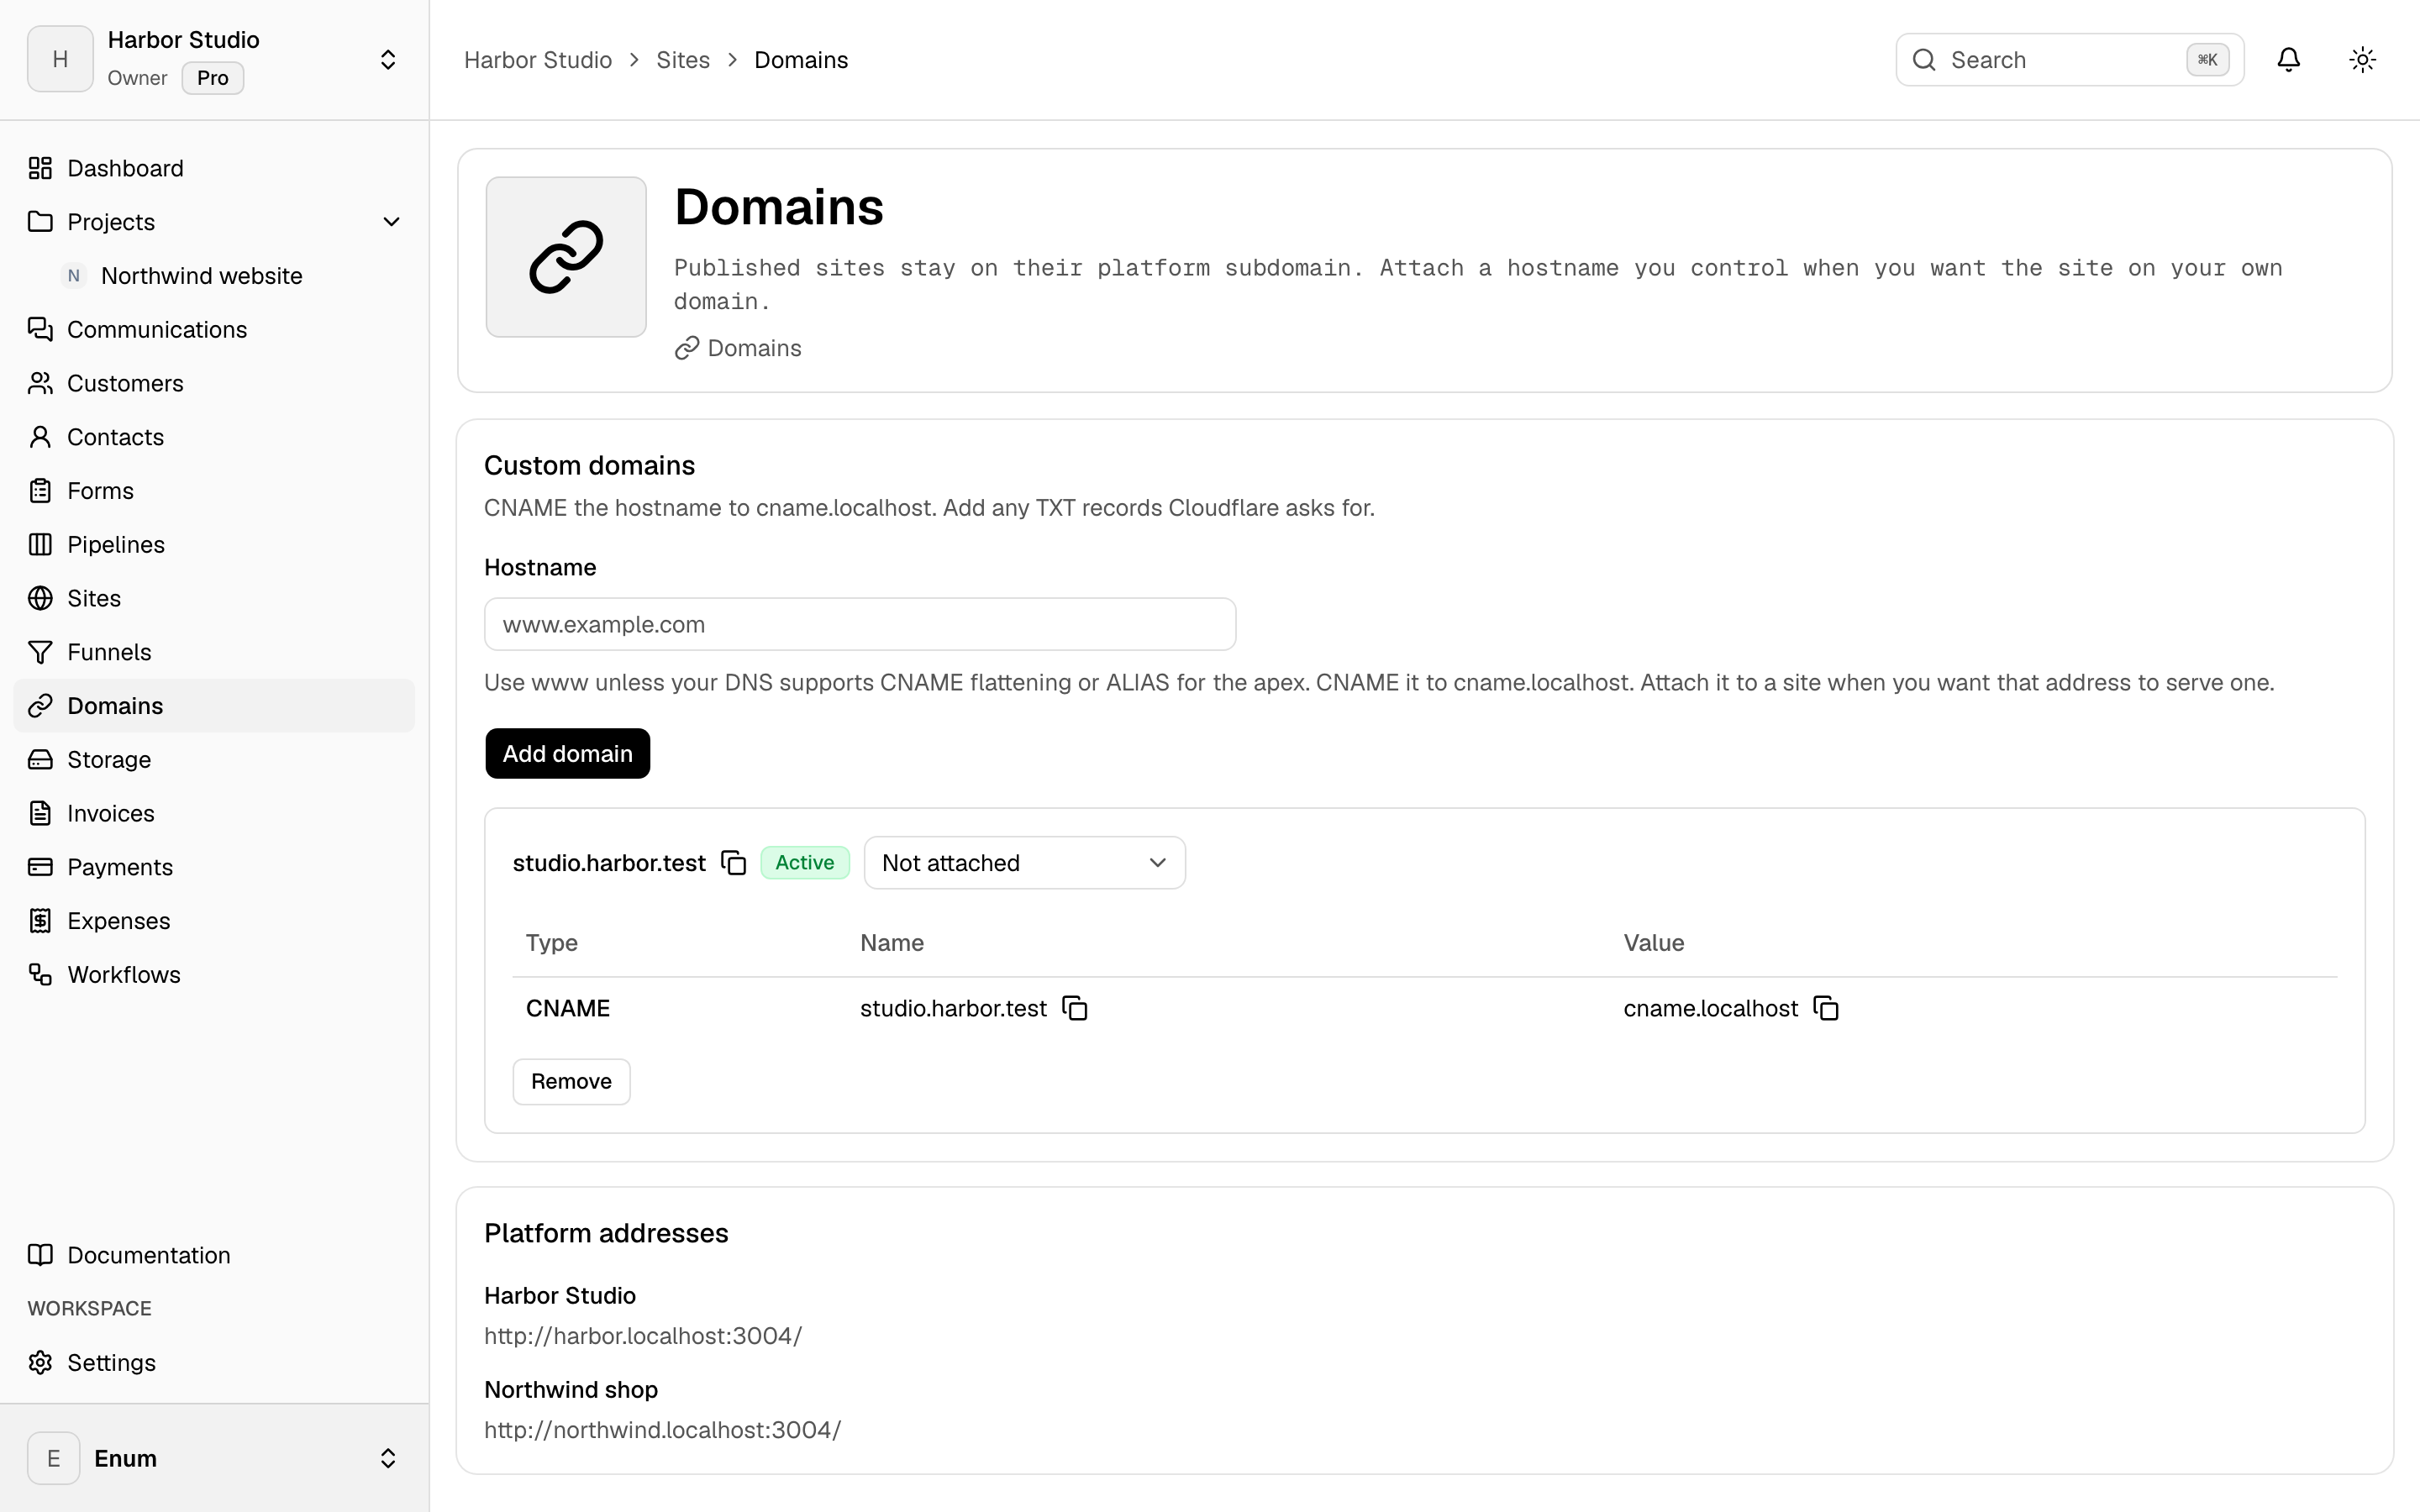Image resolution: width=2420 pixels, height=1512 pixels.
Task: Click the CNAME type cell
Action: click(568, 1008)
